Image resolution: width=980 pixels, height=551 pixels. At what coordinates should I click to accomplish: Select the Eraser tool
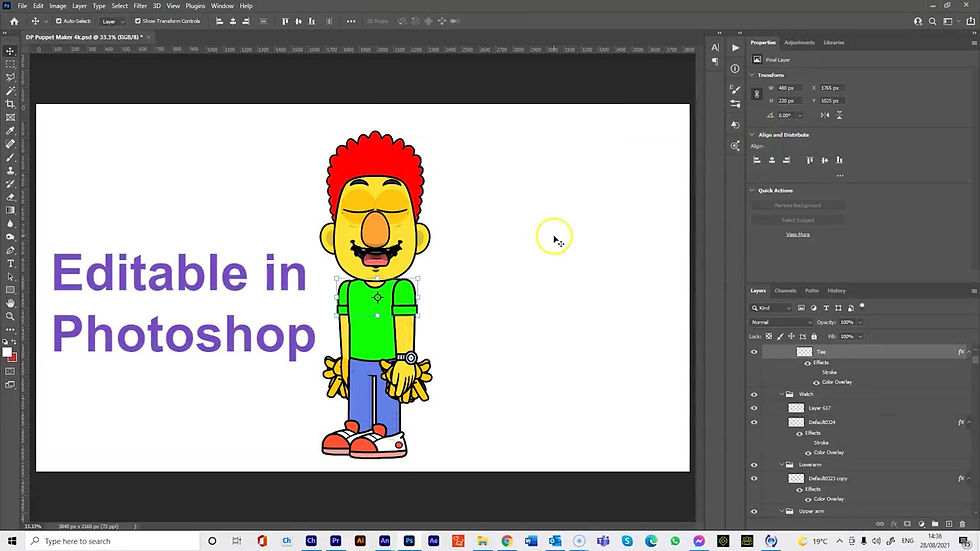coord(10,197)
